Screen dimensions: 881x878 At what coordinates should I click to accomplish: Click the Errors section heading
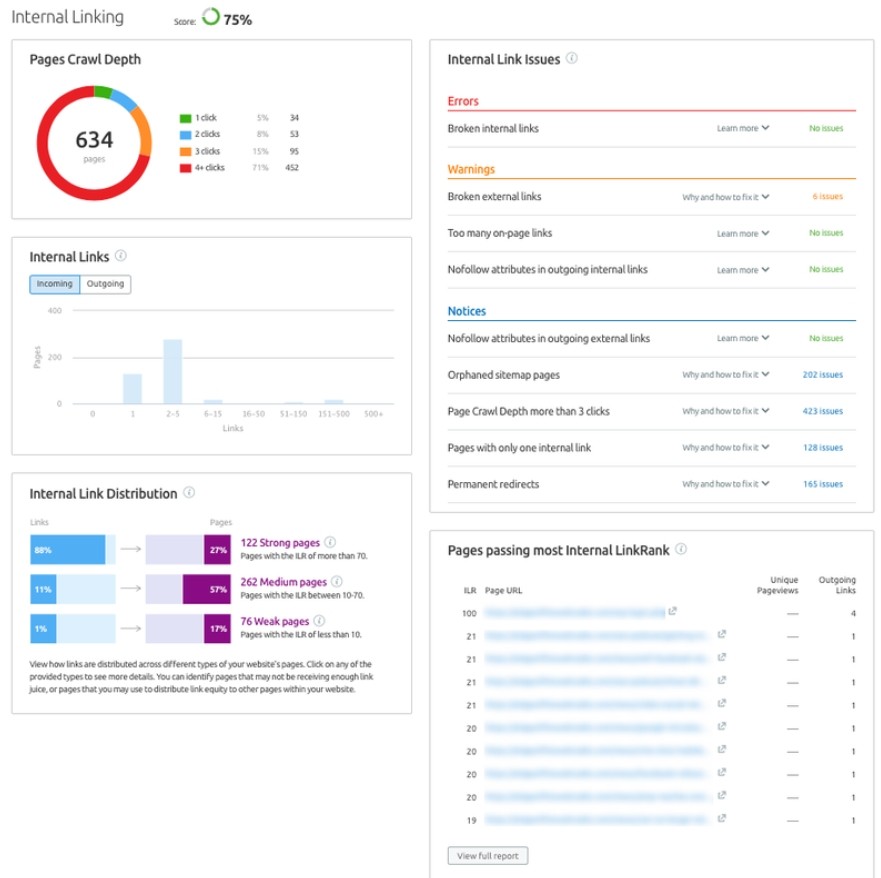(x=463, y=101)
